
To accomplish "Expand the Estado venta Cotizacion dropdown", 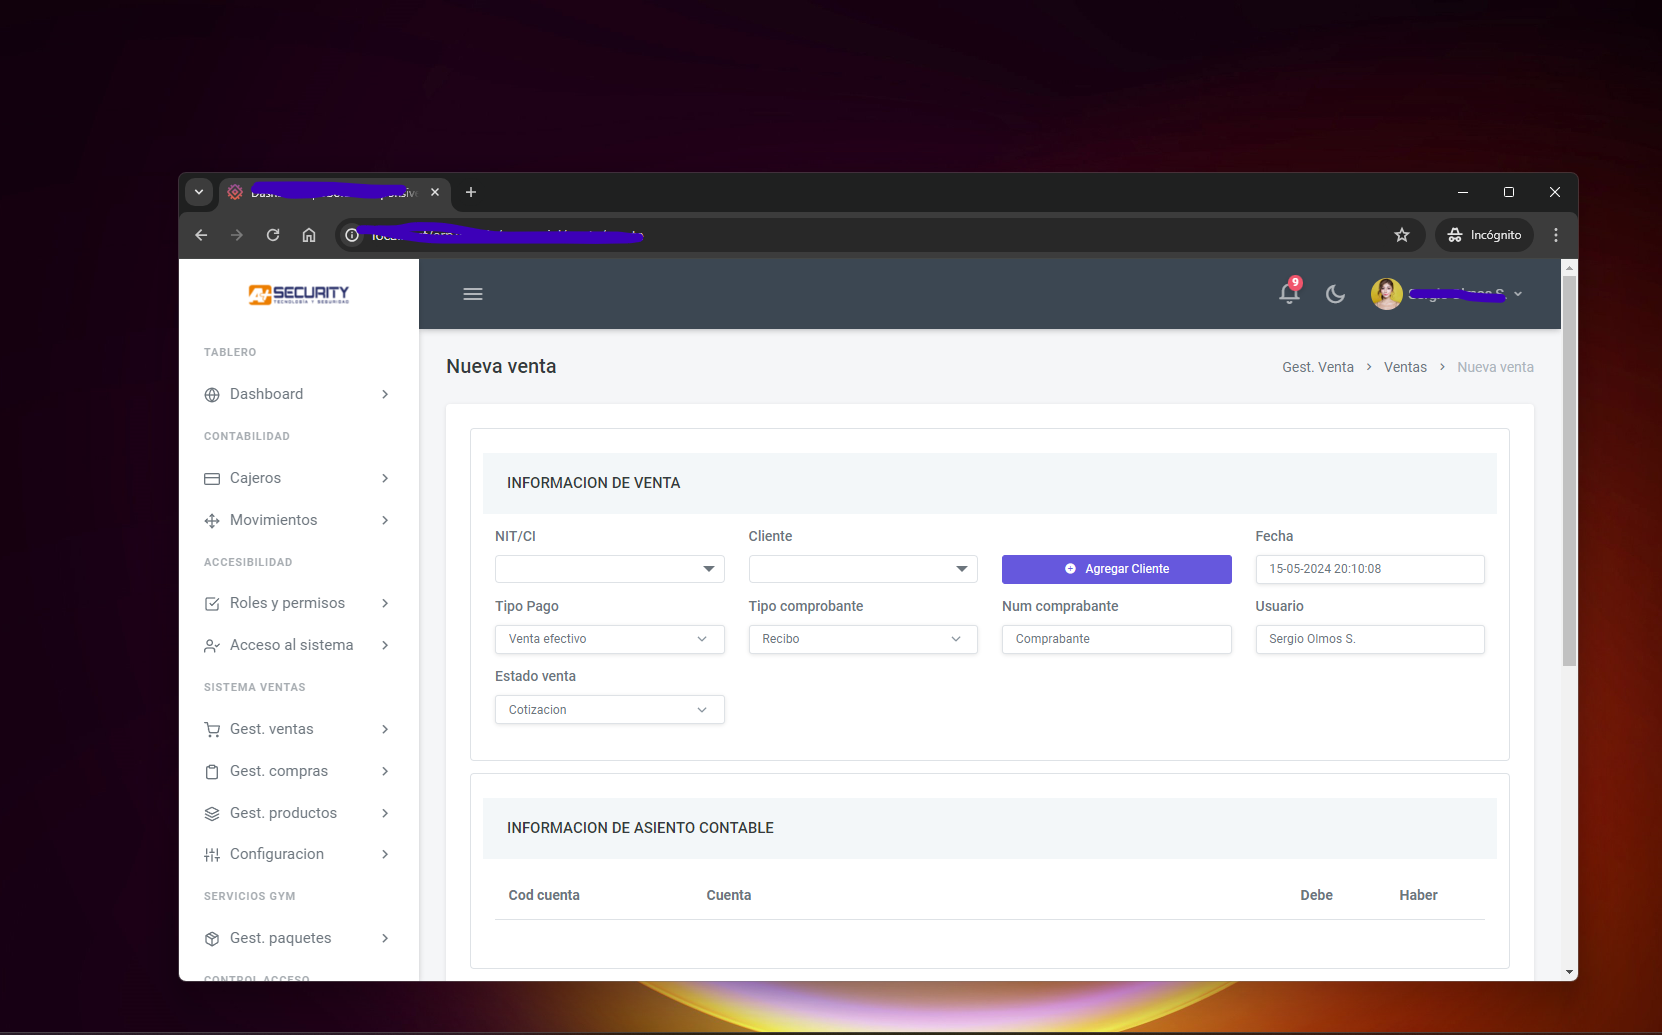I will [609, 710].
